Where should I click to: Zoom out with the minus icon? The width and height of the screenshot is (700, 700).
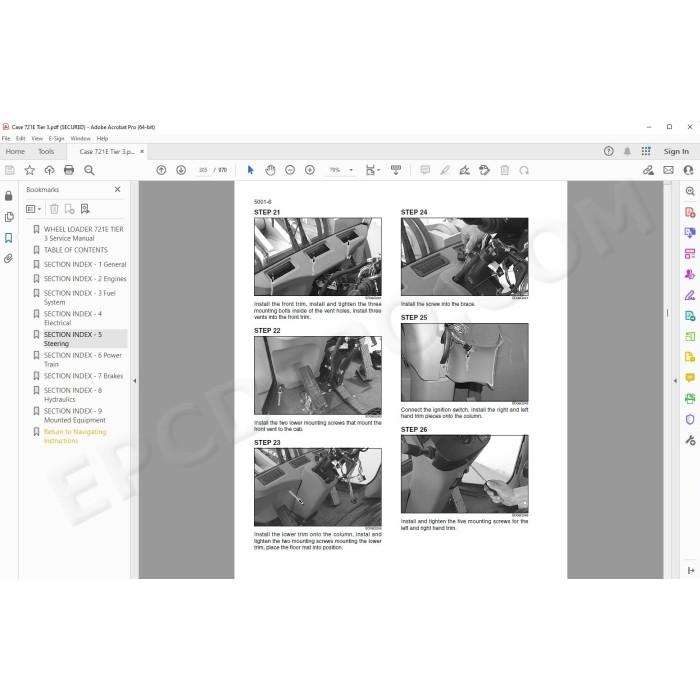coord(290,170)
